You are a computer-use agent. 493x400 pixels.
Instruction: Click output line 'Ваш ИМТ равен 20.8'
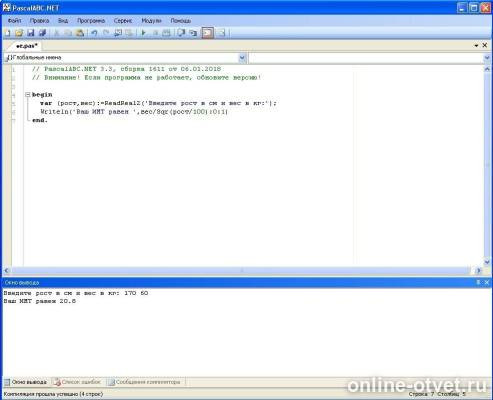40,301
